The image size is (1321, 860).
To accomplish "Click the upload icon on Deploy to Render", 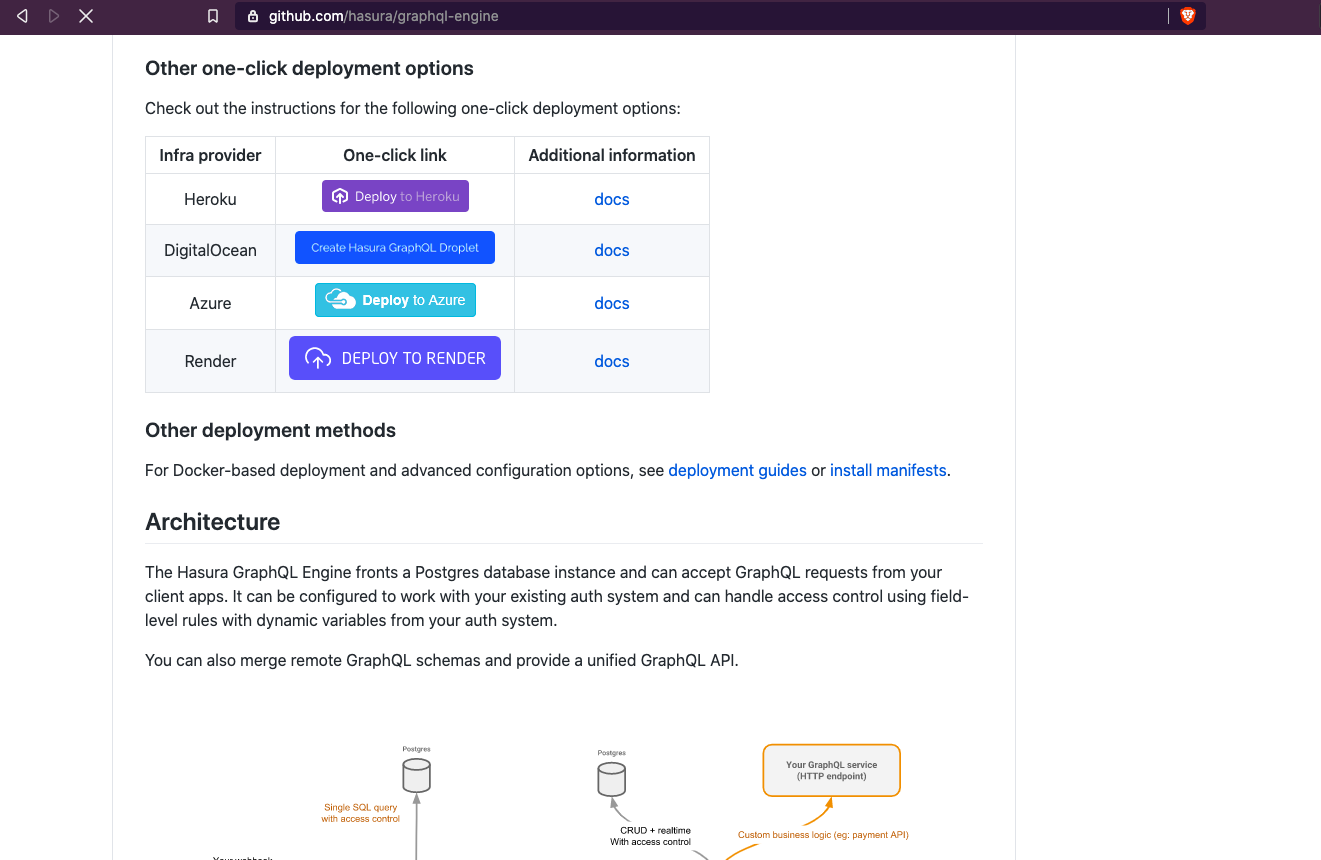I will click(x=318, y=358).
